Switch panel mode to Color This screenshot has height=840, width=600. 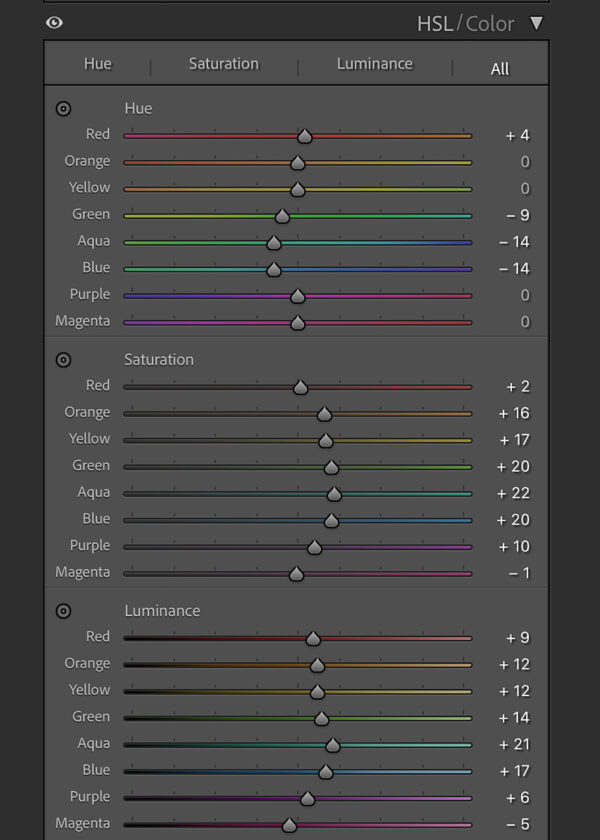490,24
